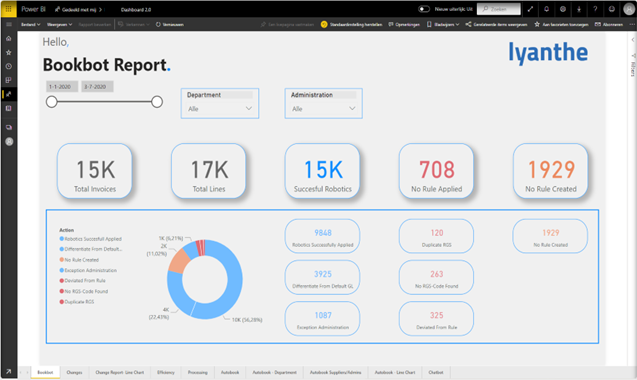The image size is (637, 380).
Task: Select No Rule Created legend item
Action: click(x=79, y=260)
